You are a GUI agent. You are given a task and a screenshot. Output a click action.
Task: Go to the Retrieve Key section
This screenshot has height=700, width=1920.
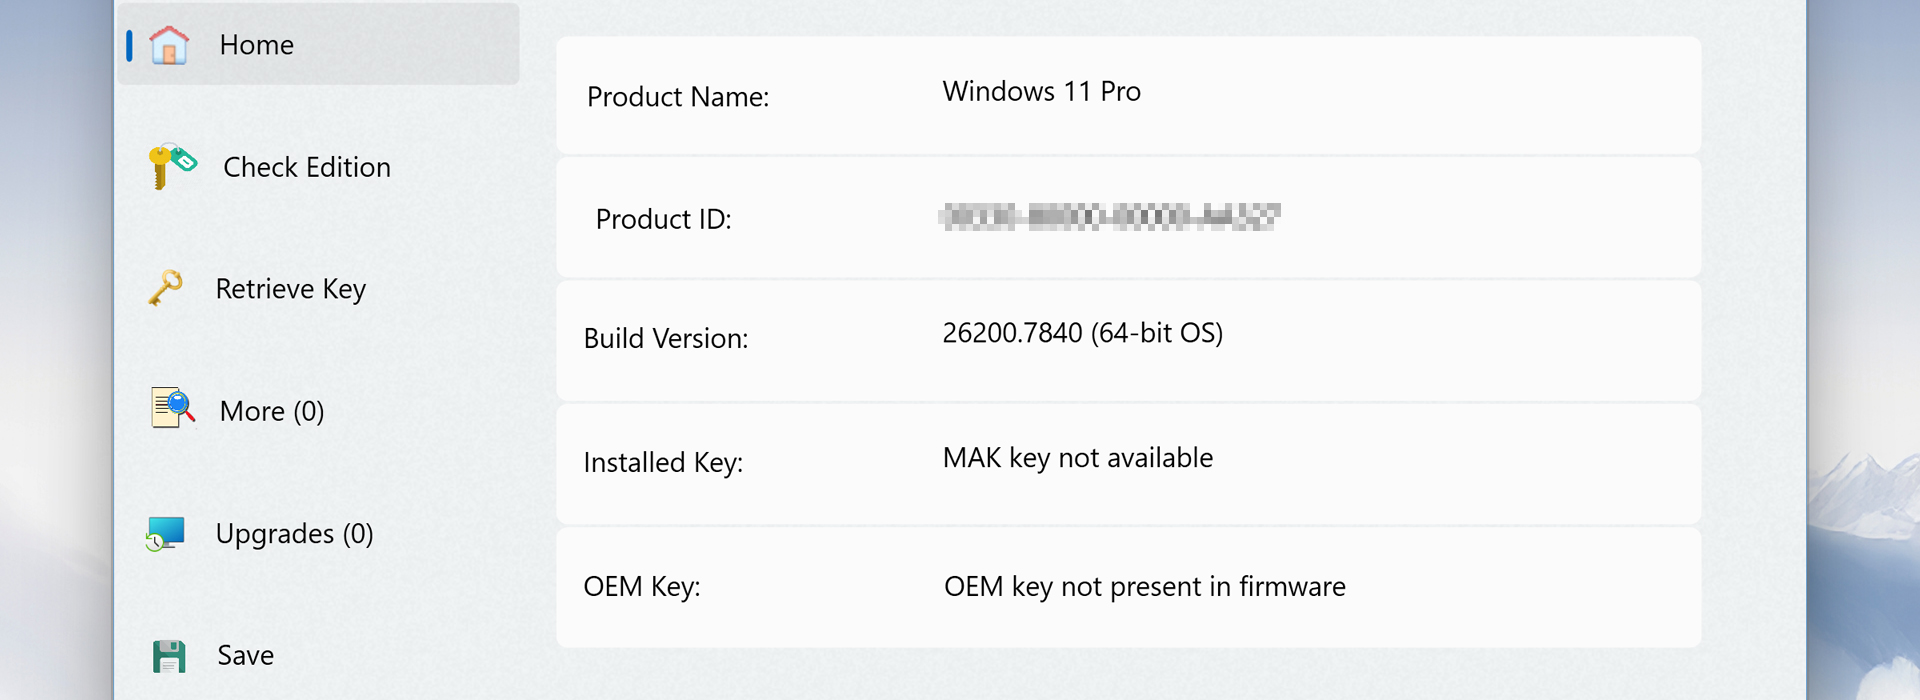(x=291, y=289)
